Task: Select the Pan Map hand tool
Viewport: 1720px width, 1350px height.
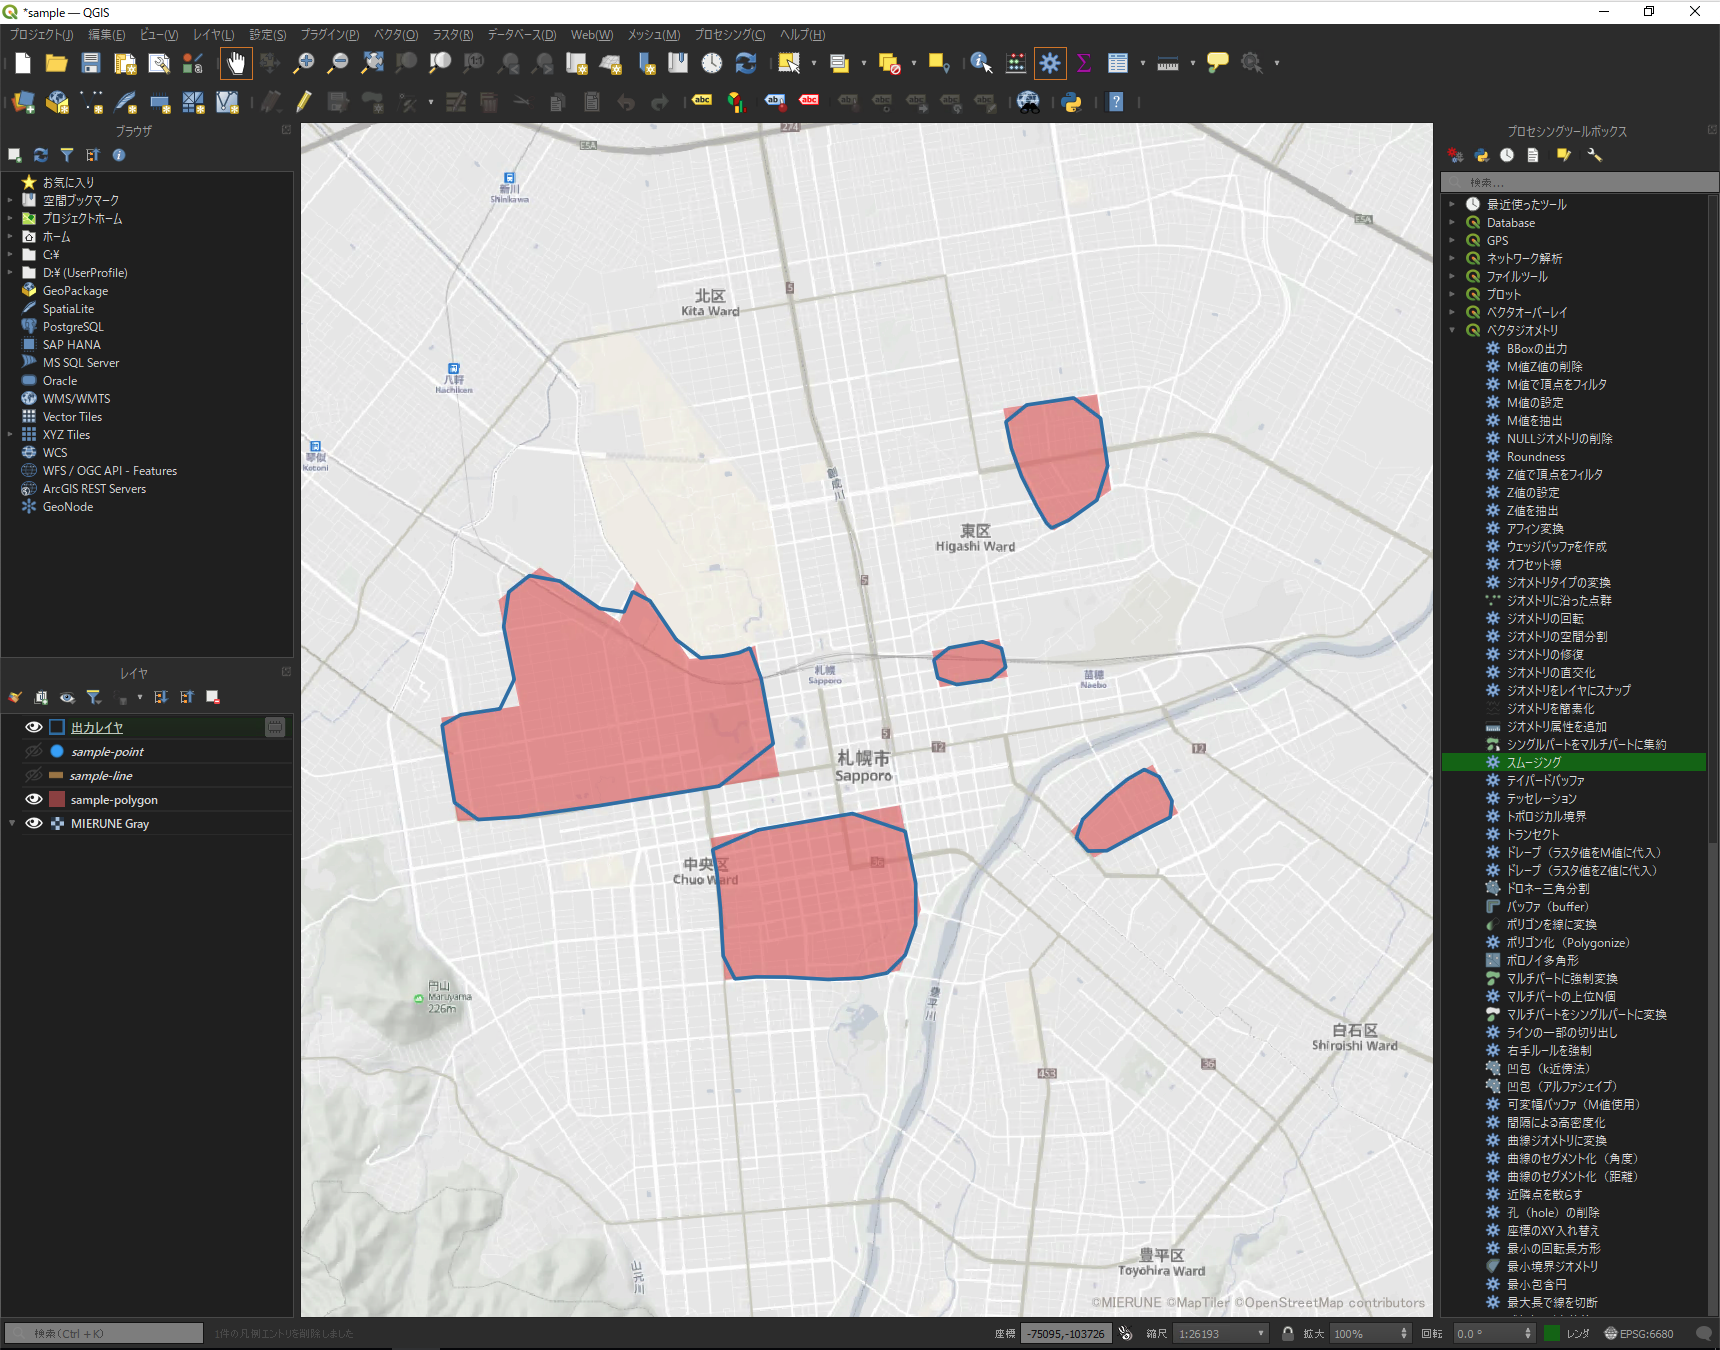Action: 236,64
